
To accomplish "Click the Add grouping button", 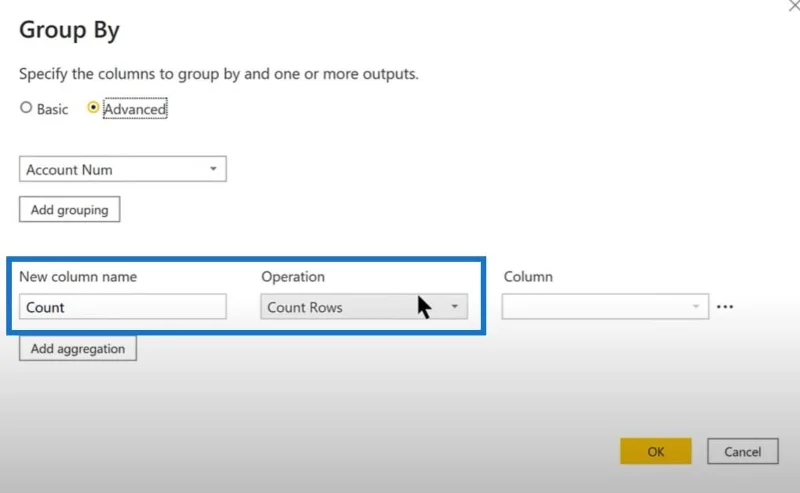I will click(69, 209).
